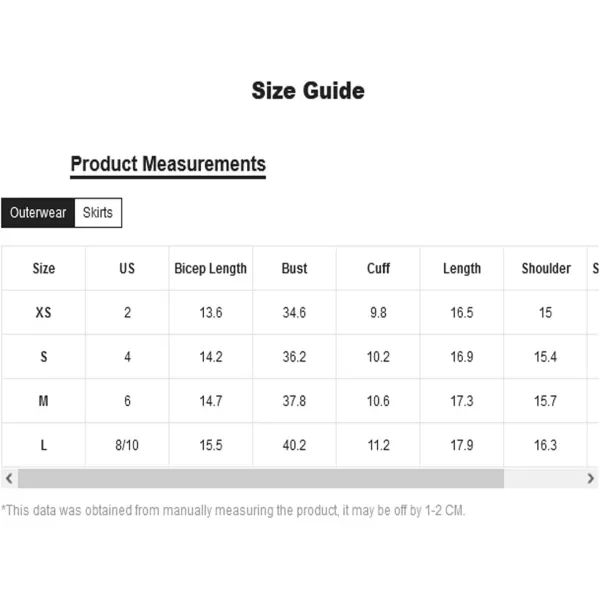This screenshot has width=600, height=600.
Task: Click the Size column header
Action: [44, 268]
